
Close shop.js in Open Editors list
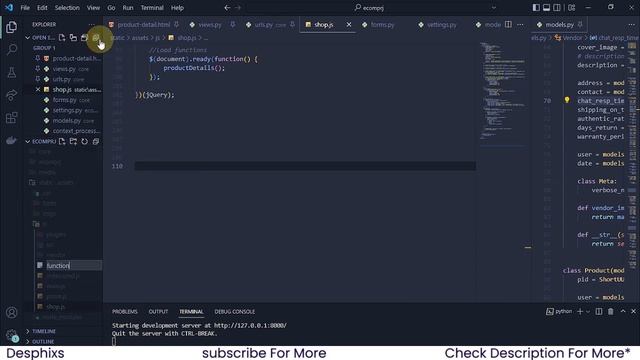coord(38,89)
